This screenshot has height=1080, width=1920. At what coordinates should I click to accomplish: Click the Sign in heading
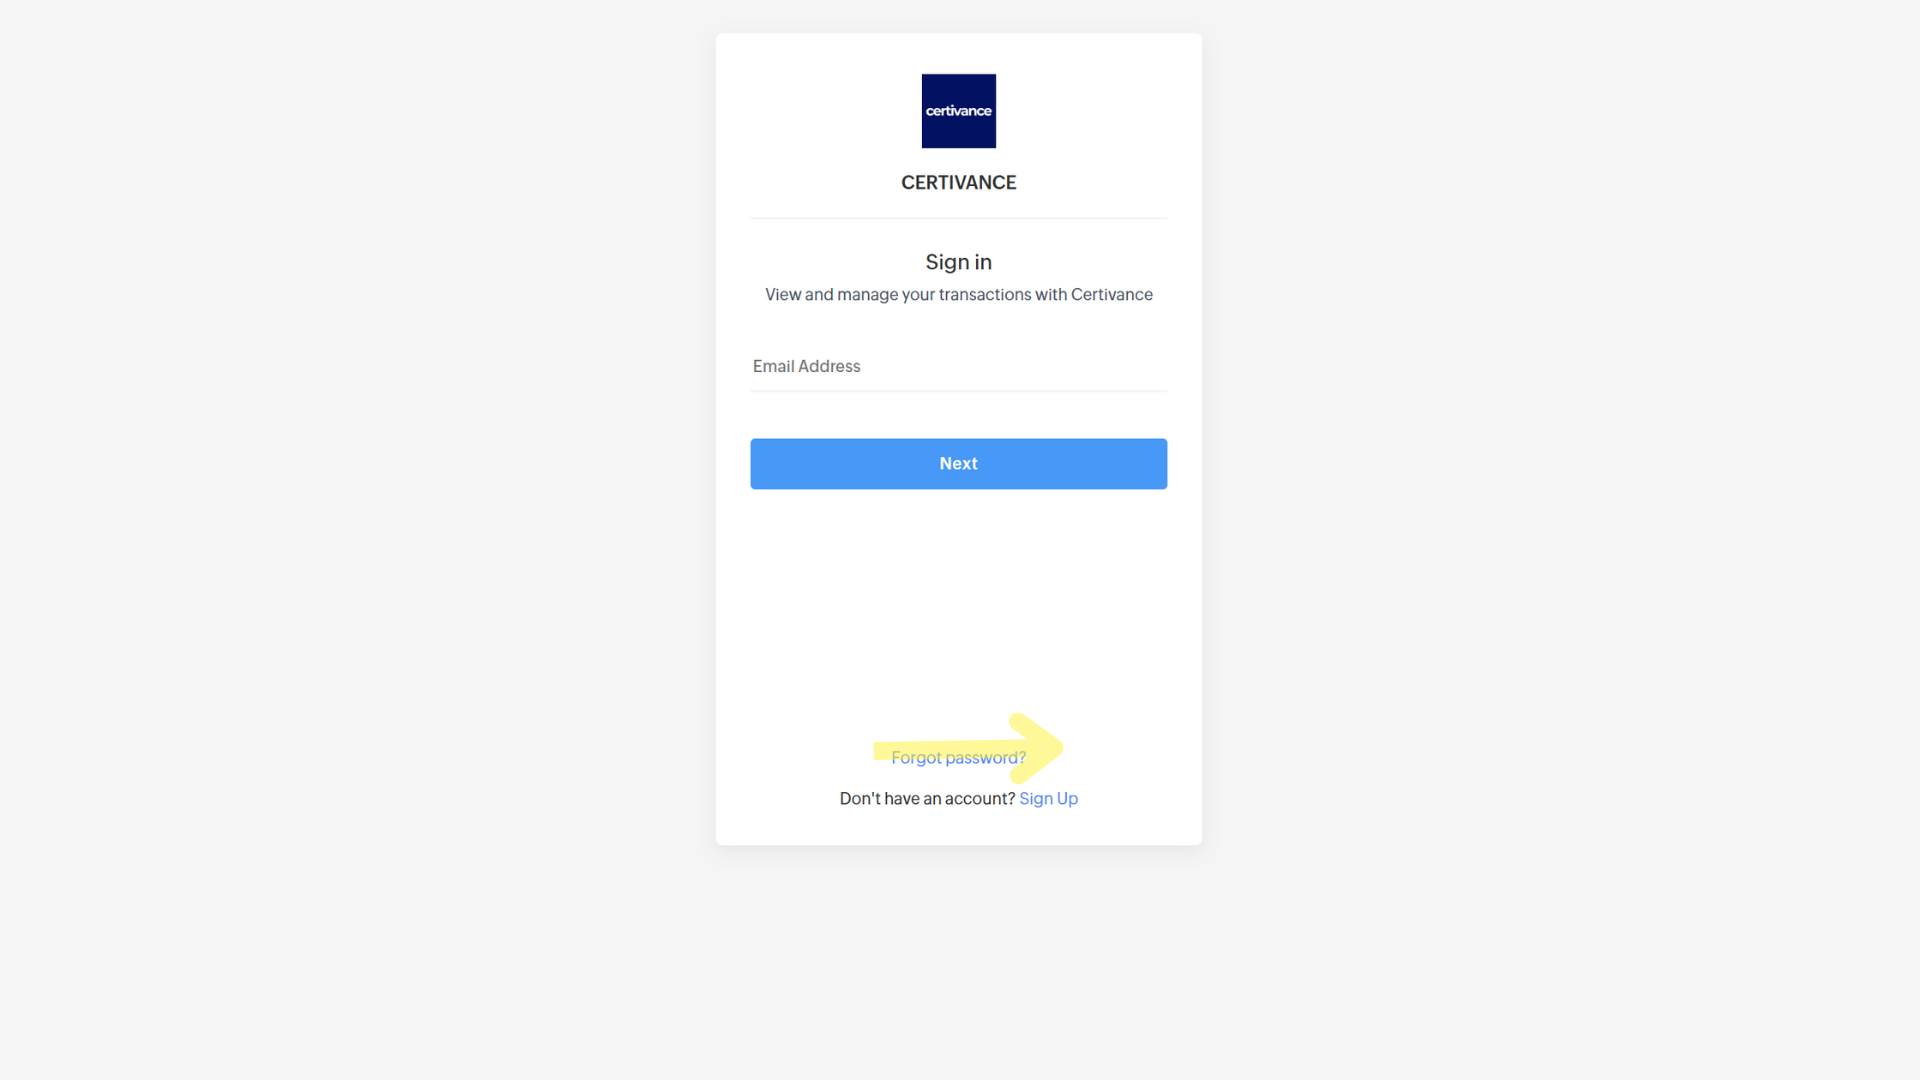coord(958,262)
